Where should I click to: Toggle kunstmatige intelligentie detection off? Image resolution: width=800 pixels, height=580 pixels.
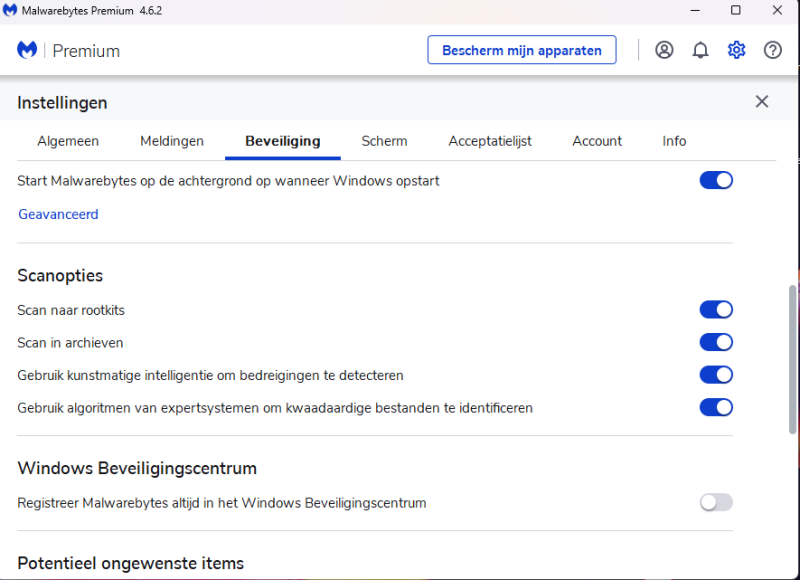coord(716,375)
